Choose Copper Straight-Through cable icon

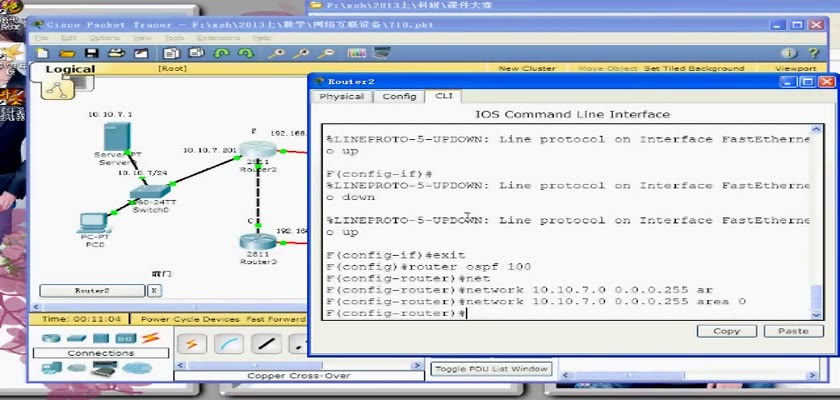click(x=266, y=344)
